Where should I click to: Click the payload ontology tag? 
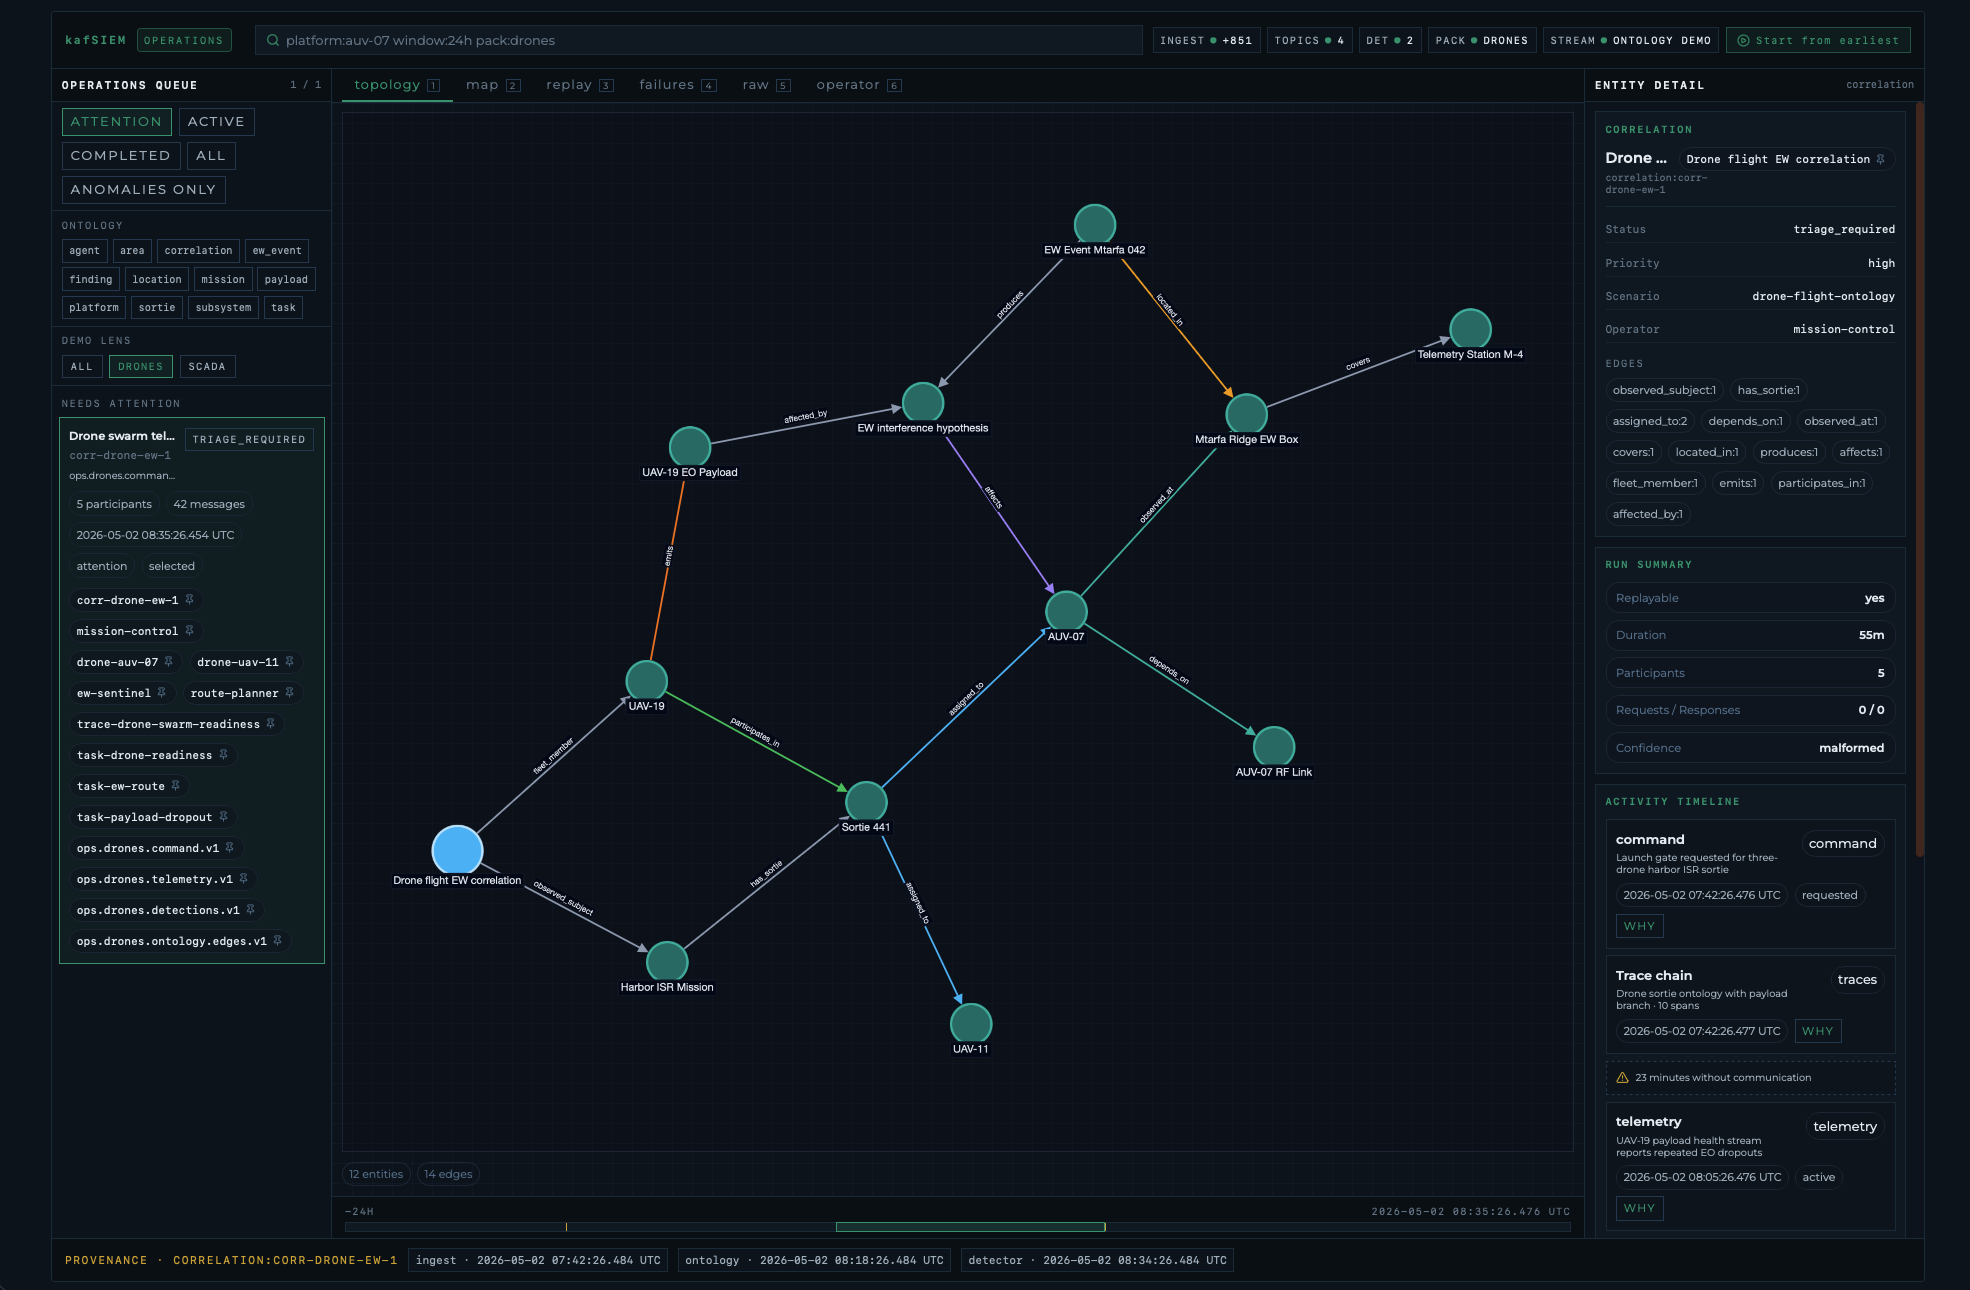(286, 280)
